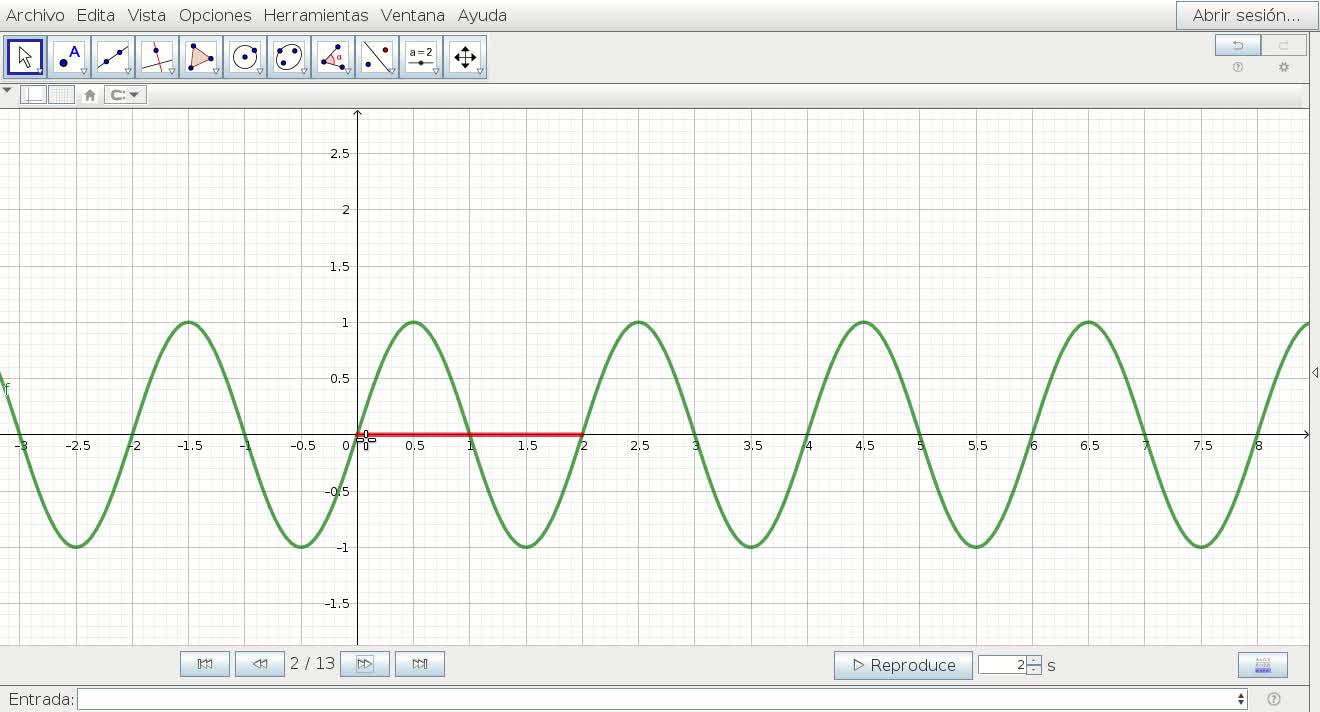Select the Line through two points tool
This screenshot has height=712, width=1320.
point(113,57)
